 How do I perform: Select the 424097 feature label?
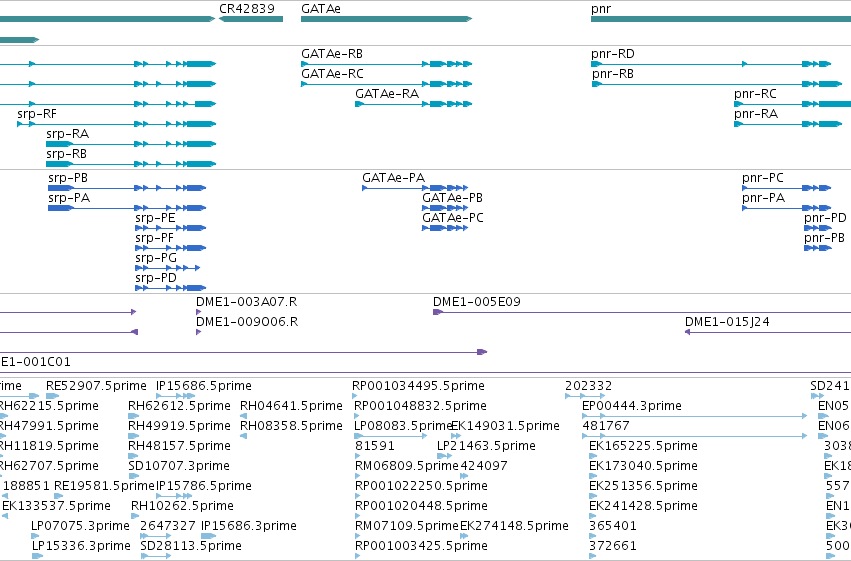pyautogui.click(x=484, y=467)
